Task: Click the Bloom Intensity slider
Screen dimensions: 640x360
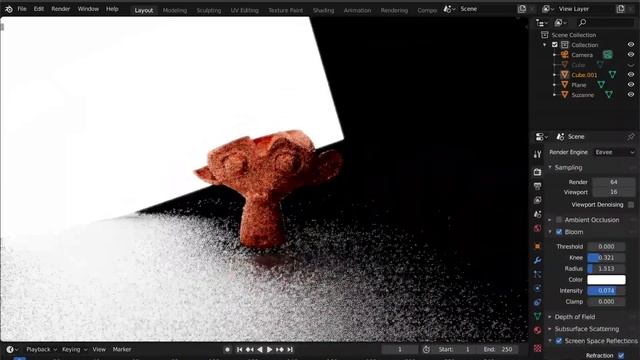Action: click(x=606, y=291)
